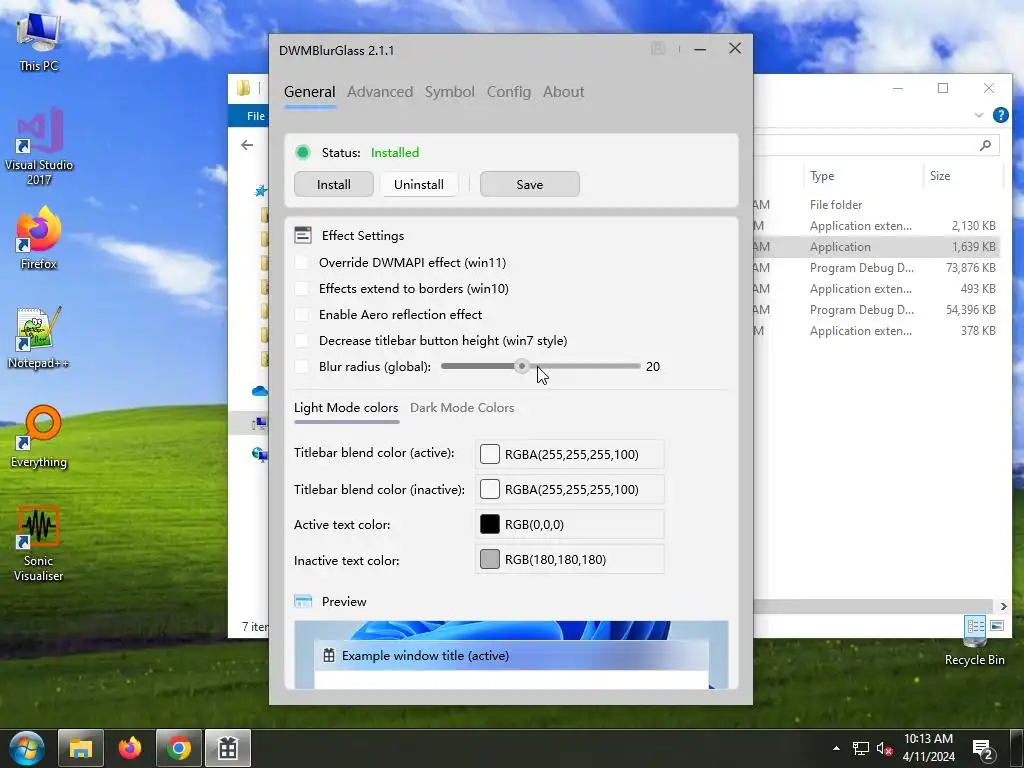Viewport: 1024px width, 768px height.
Task: Click the RGB(180,180,180) value field
Action: click(570, 560)
